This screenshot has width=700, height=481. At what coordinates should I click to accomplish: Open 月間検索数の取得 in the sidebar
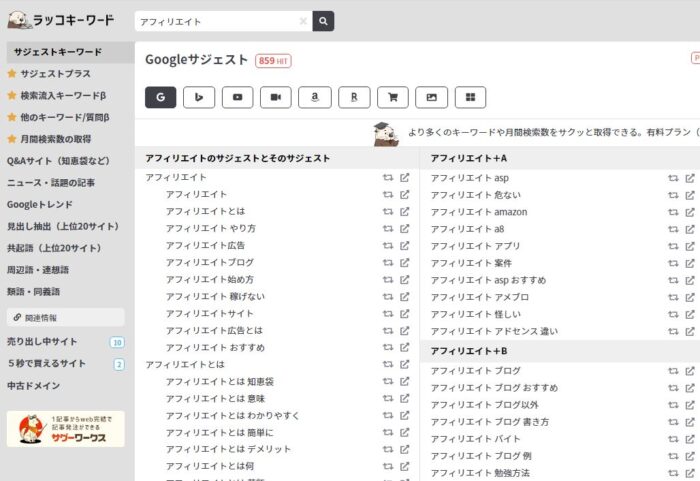tap(55, 139)
